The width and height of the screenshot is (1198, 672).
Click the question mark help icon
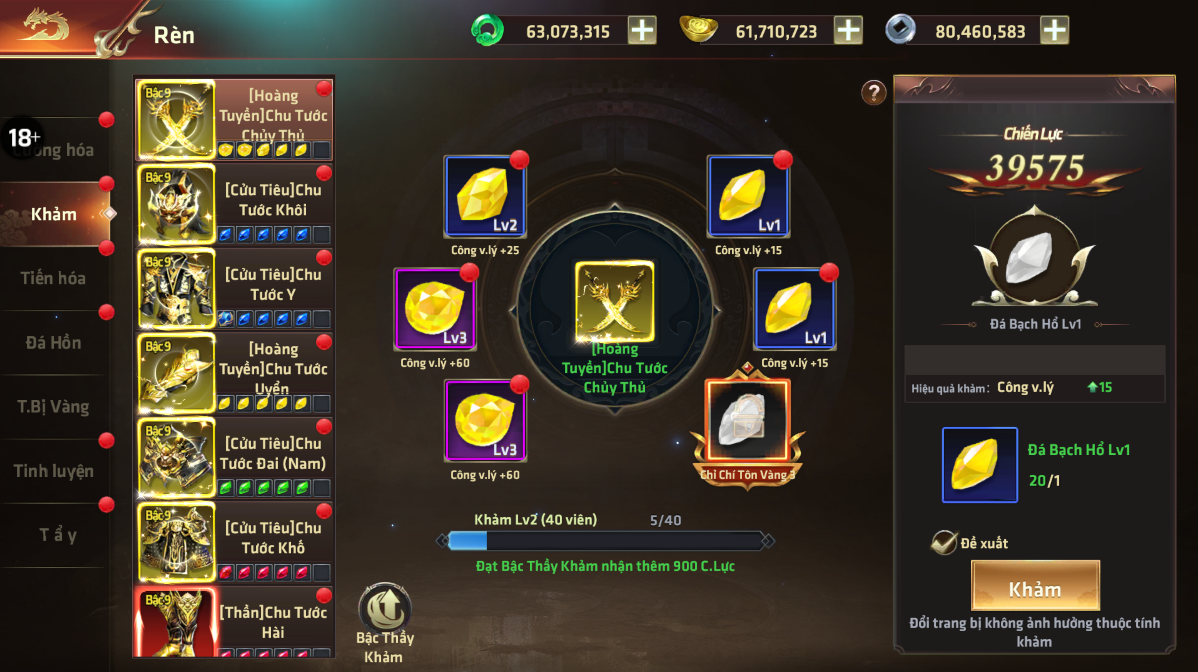pyautogui.click(x=873, y=92)
